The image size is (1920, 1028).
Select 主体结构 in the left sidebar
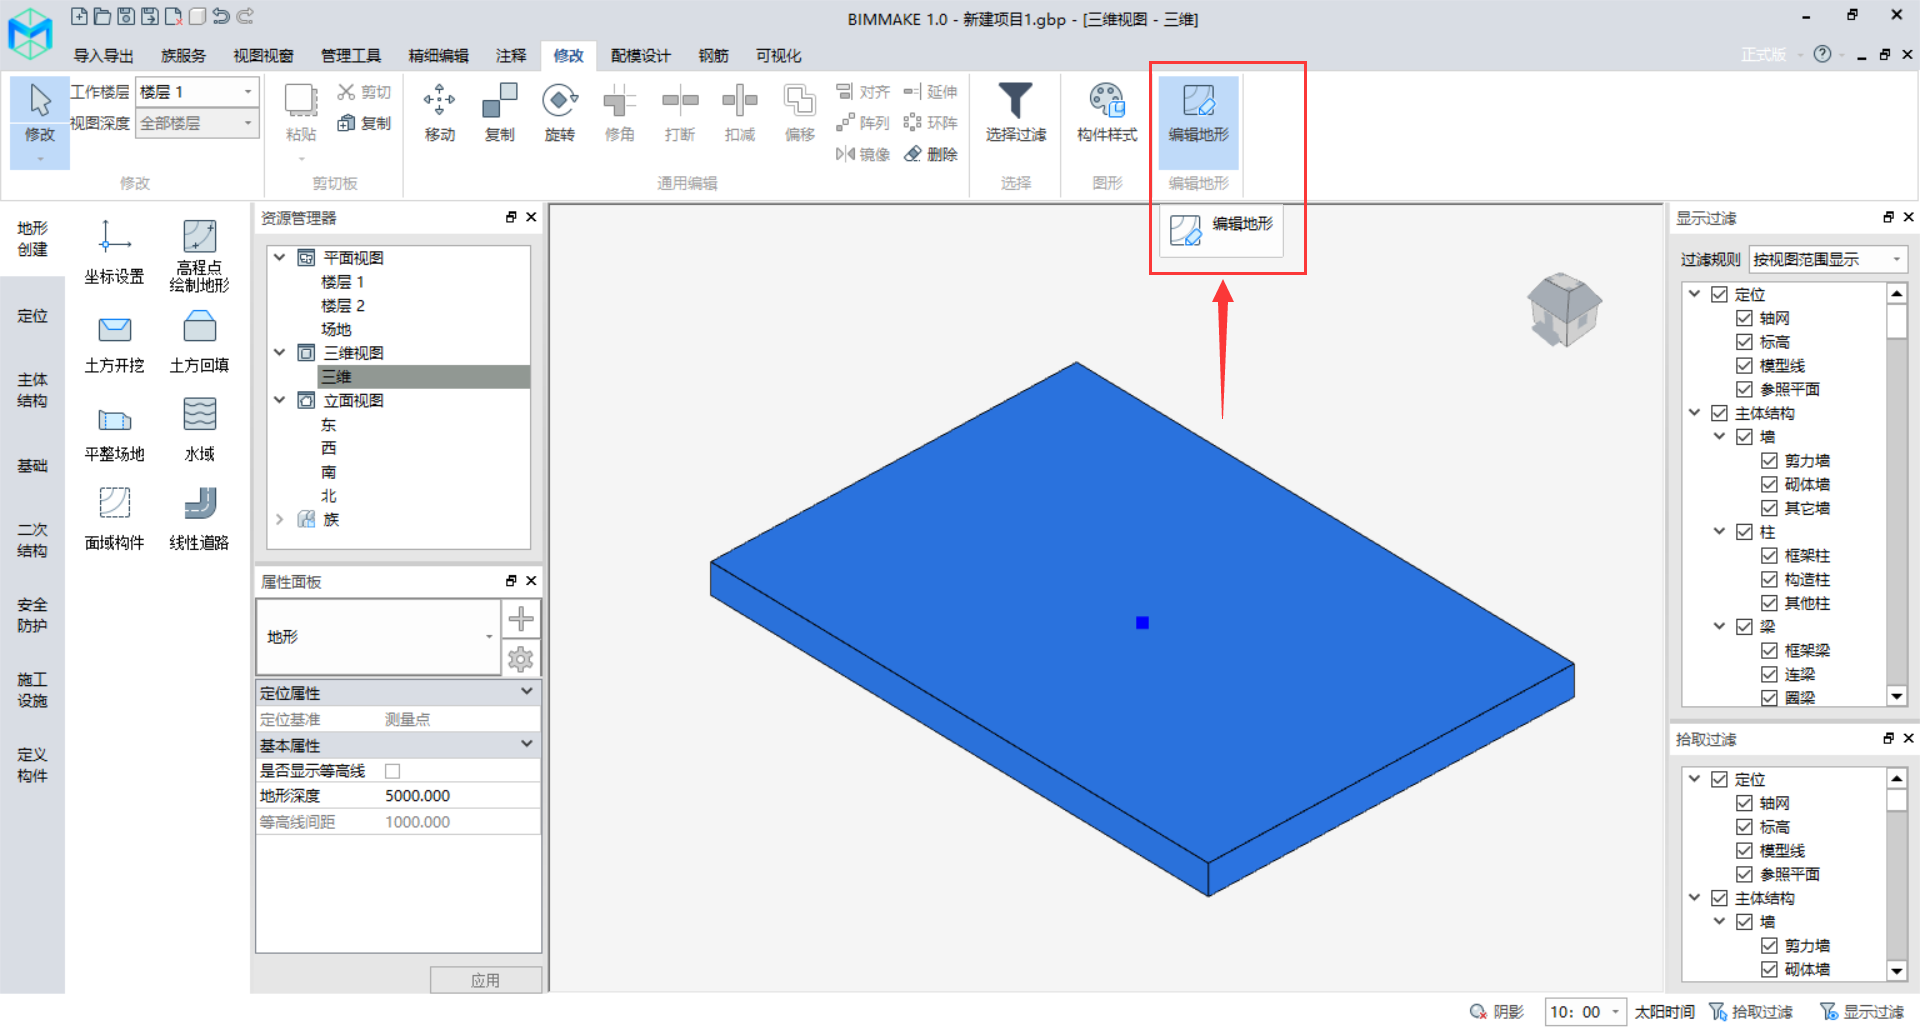(x=32, y=390)
